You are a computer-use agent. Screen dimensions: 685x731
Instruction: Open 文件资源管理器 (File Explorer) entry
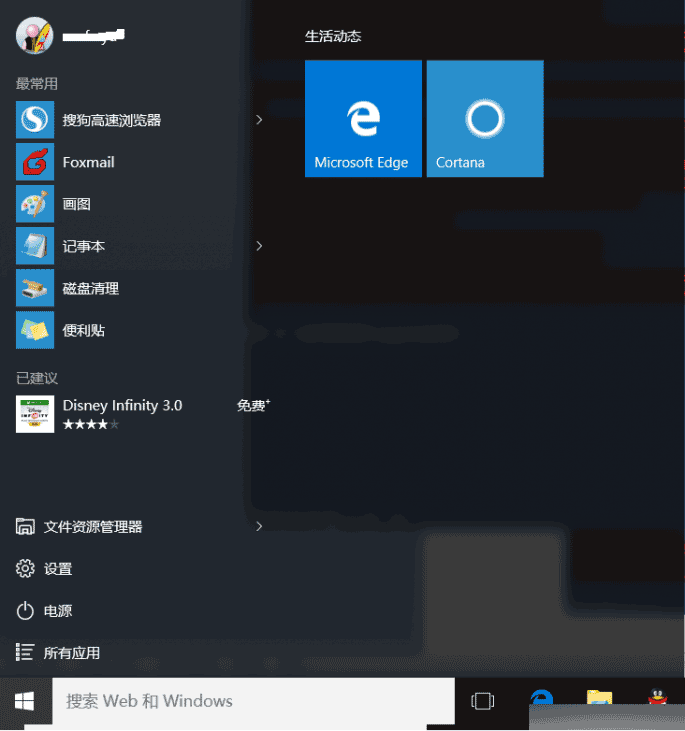pos(92,527)
